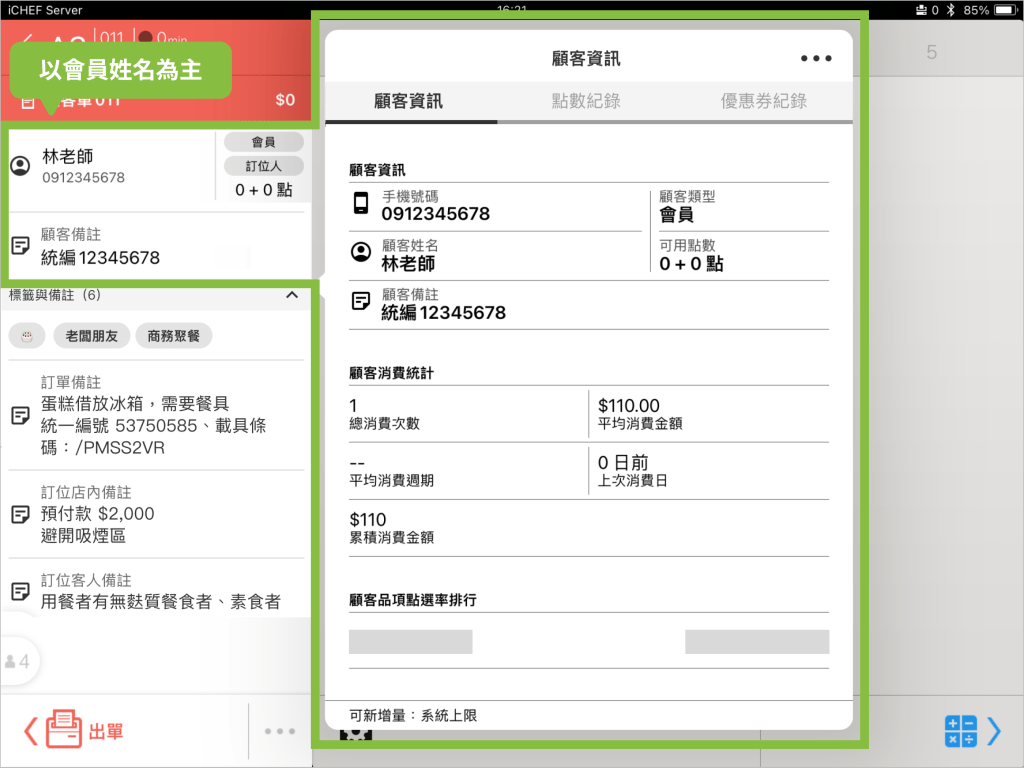Tap the note icon beside 訂位店內備註
The width and height of the screenshot is (1024, 768).
click(20, 515)
